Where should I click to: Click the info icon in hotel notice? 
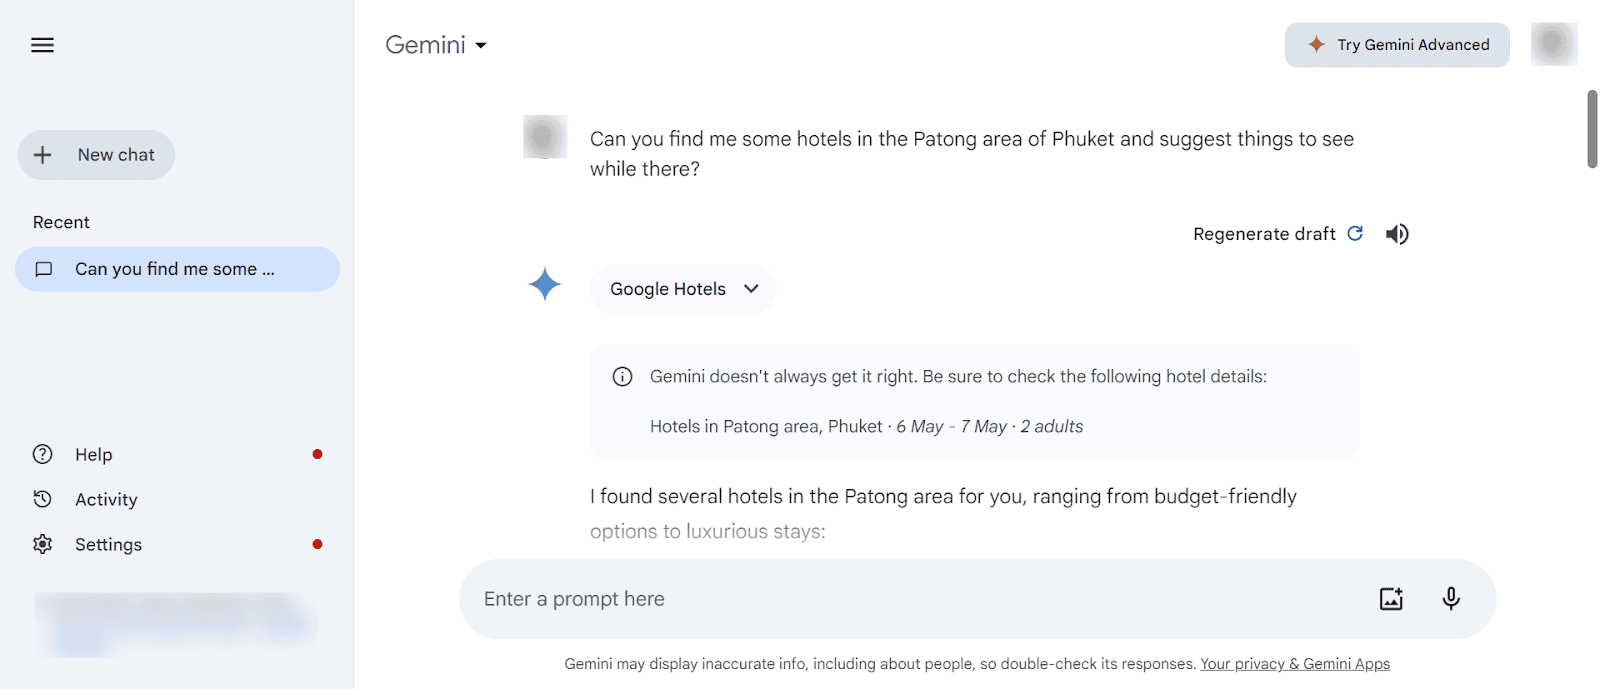point(622,377)
